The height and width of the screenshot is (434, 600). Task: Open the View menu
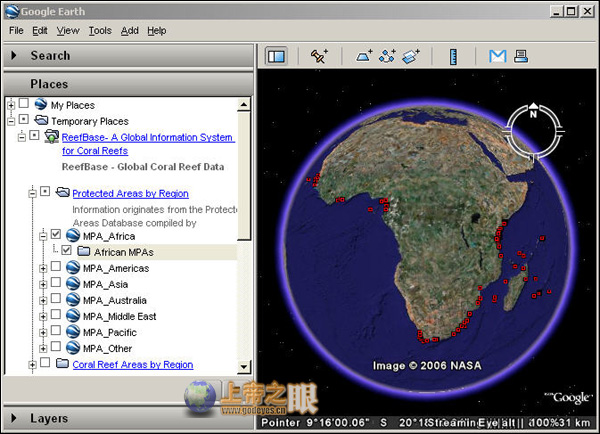(x=68, y=31)
